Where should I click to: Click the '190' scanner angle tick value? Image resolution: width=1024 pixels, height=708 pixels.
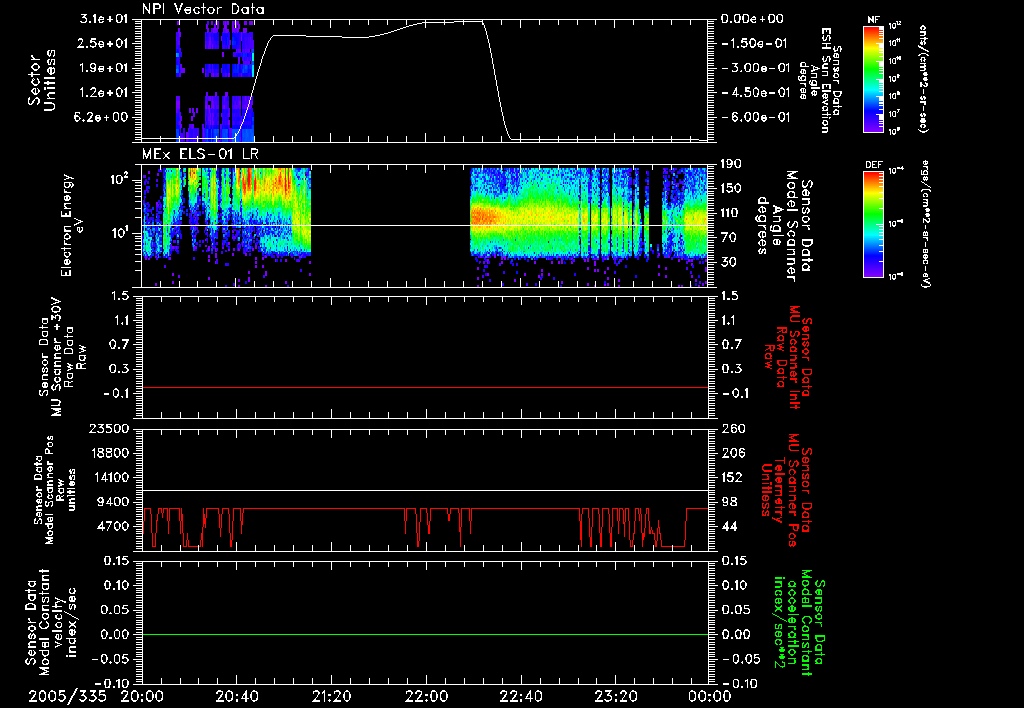pyautogui.click(x=731, y=164)
